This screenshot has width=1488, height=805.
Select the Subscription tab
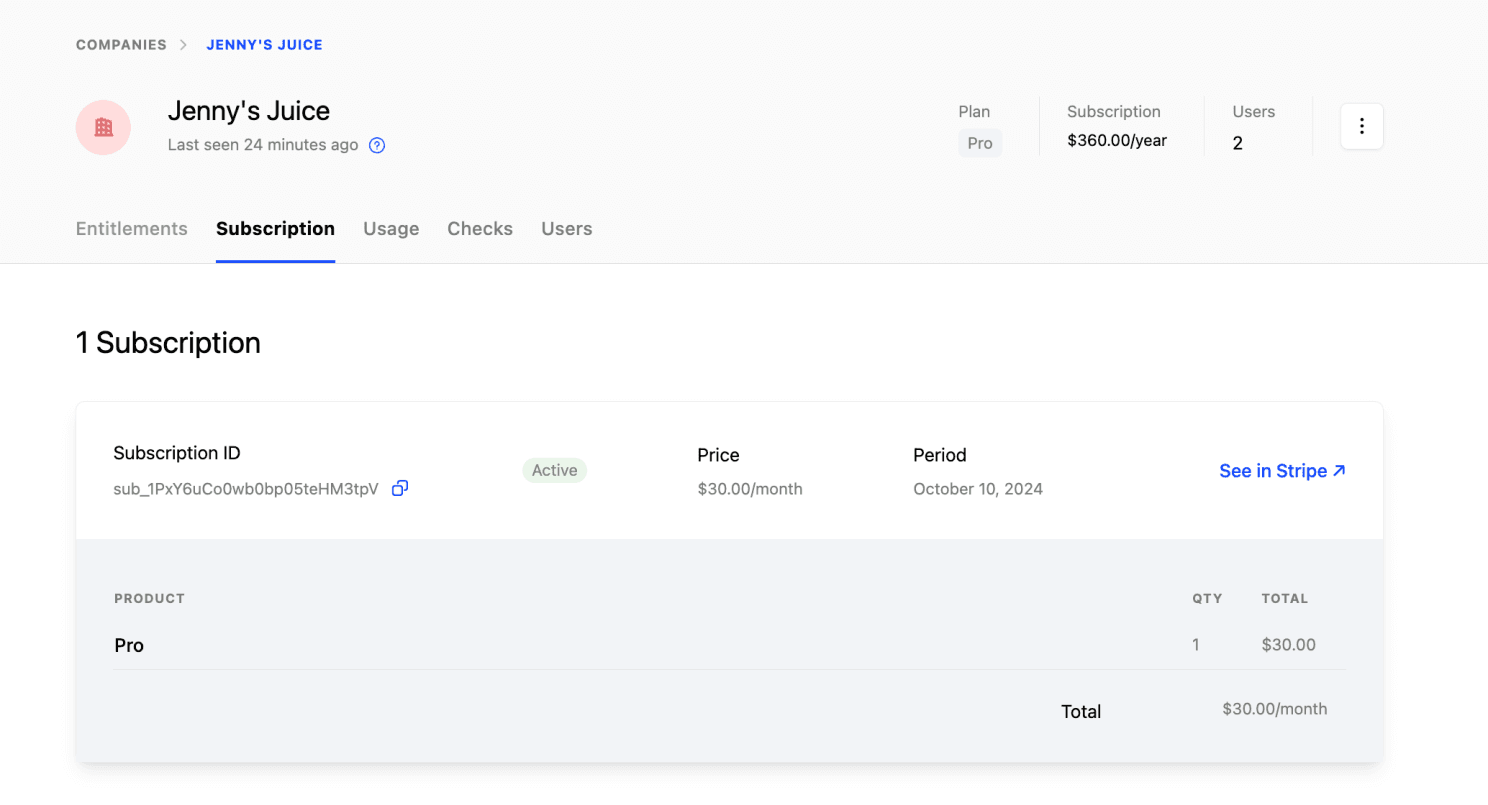pyautogui.click(x=275, y=229)
